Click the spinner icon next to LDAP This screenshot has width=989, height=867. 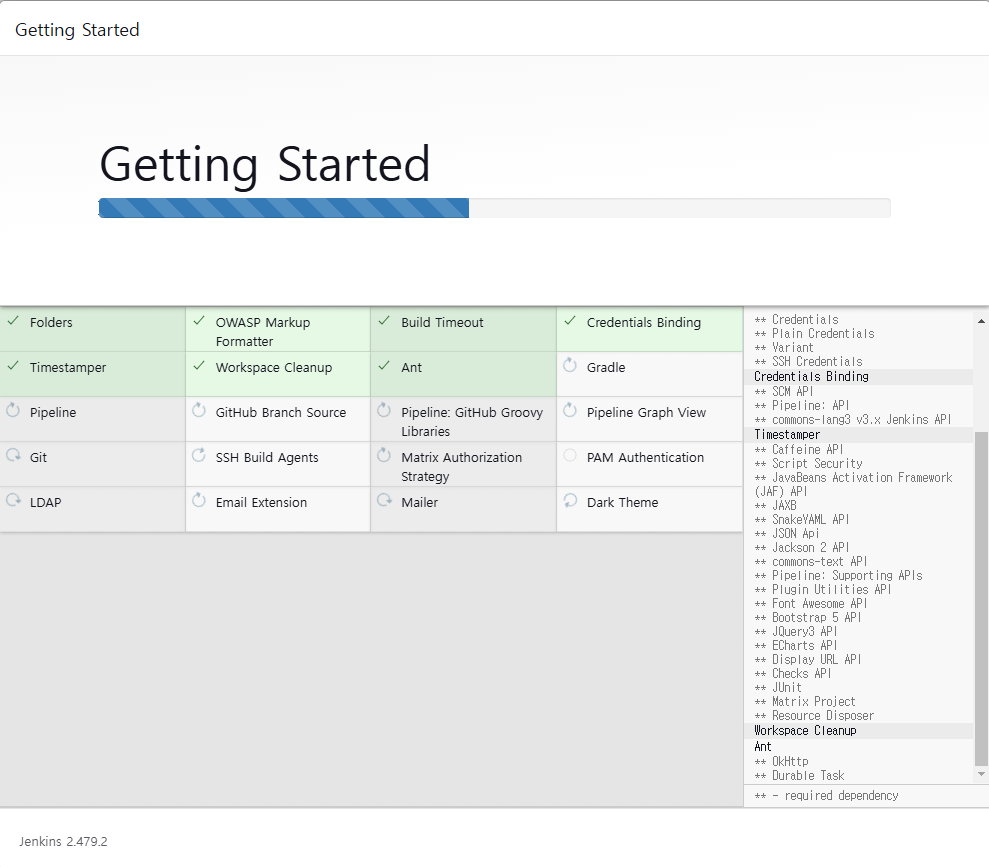click(x=13, y=501)
